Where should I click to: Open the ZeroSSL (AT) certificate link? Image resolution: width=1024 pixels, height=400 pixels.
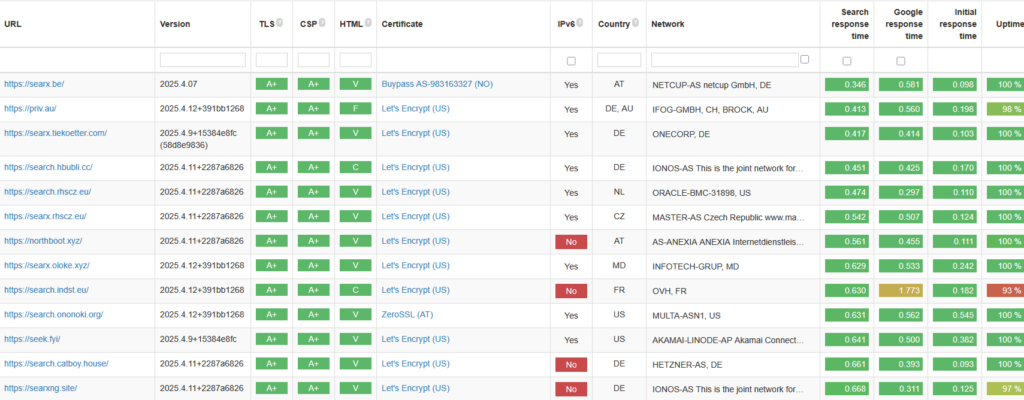407,314
